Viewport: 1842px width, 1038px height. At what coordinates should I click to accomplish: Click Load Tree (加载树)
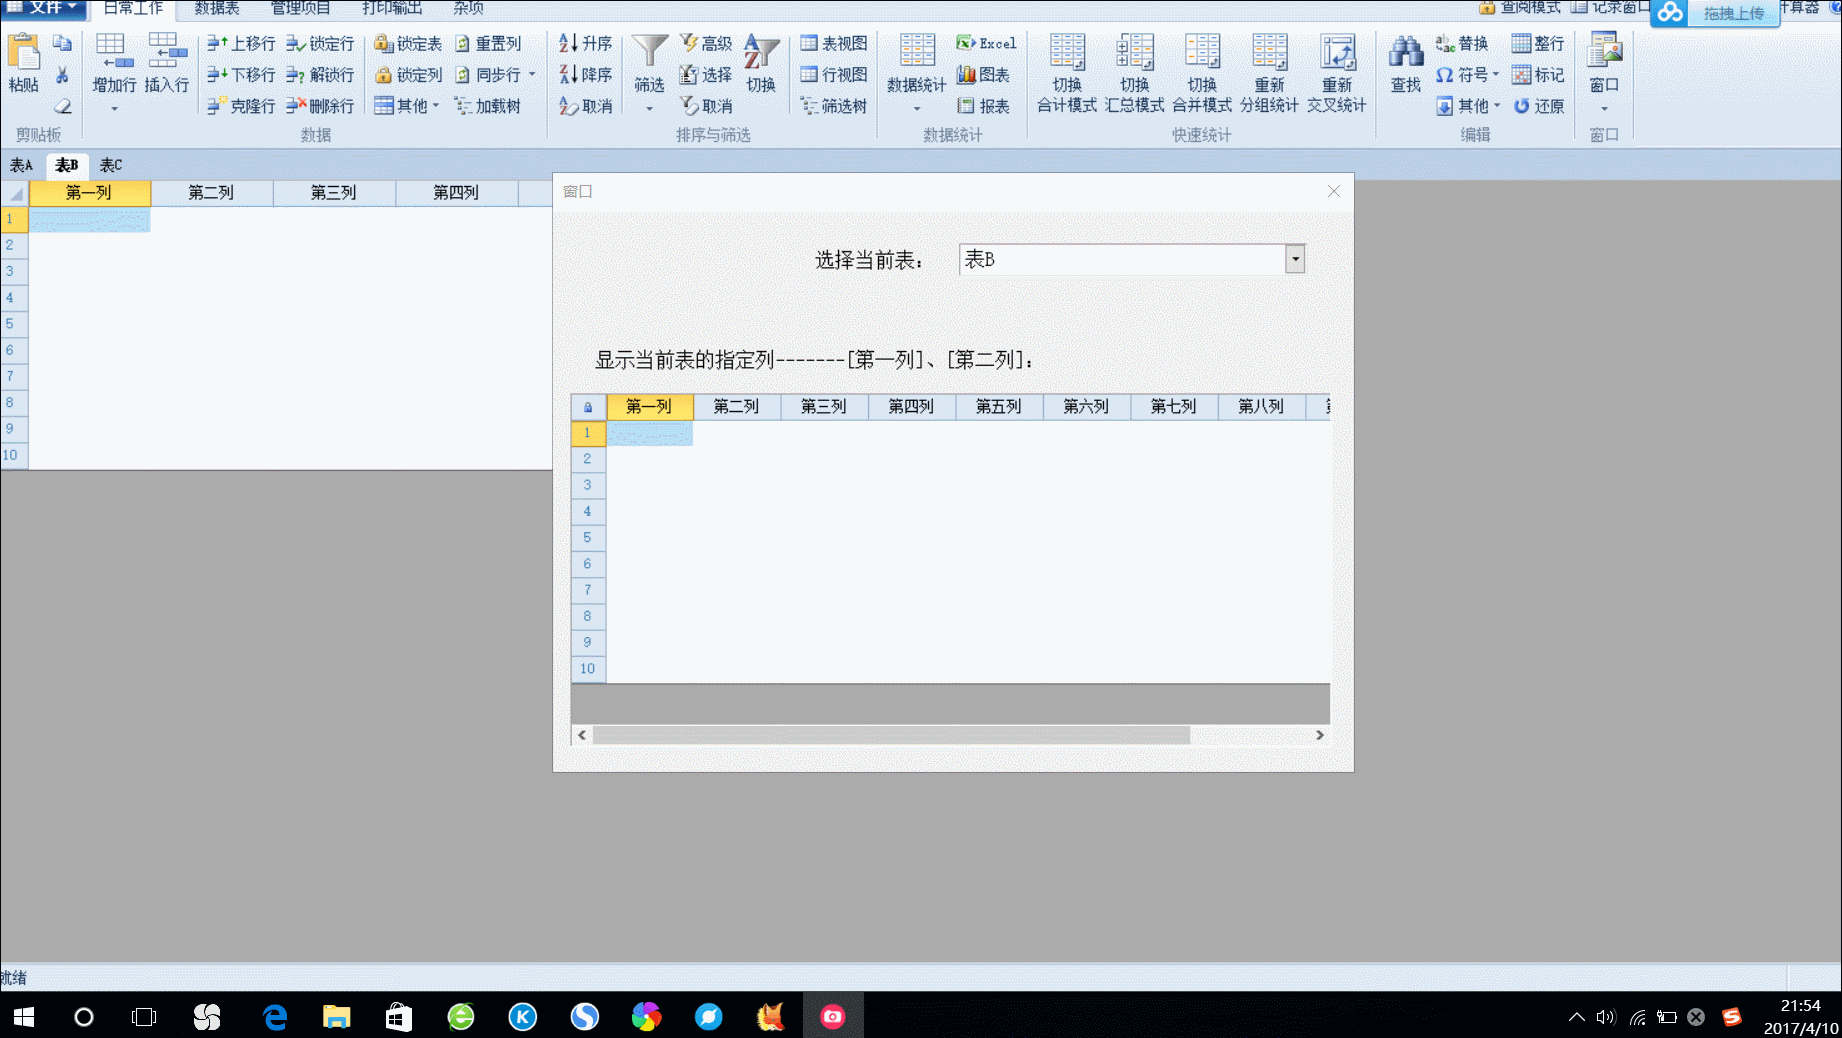coord(488,105)
